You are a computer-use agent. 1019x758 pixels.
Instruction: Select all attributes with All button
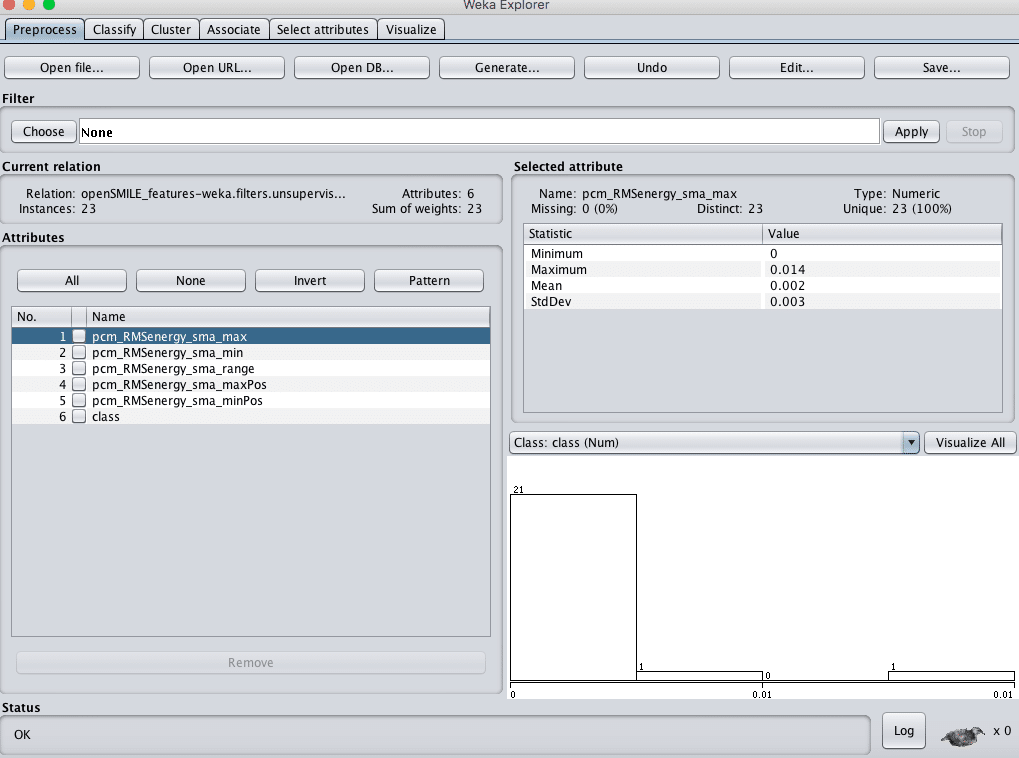point(72,281)
